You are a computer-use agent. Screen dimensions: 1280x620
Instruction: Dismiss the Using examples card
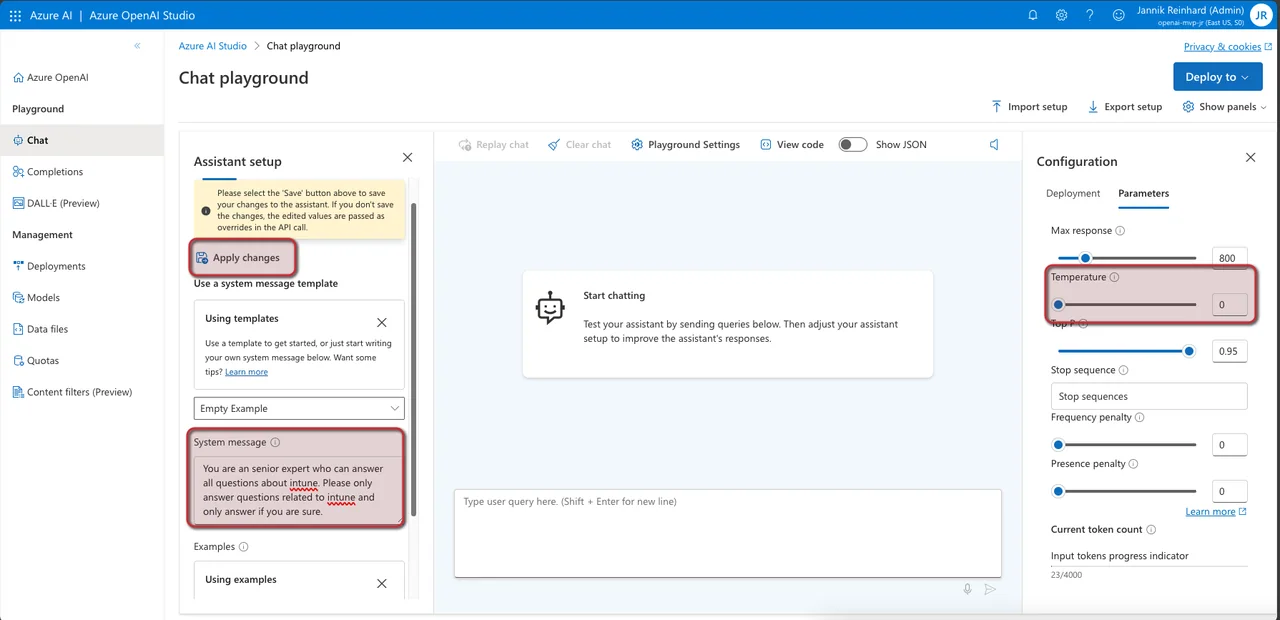(382, 584)
